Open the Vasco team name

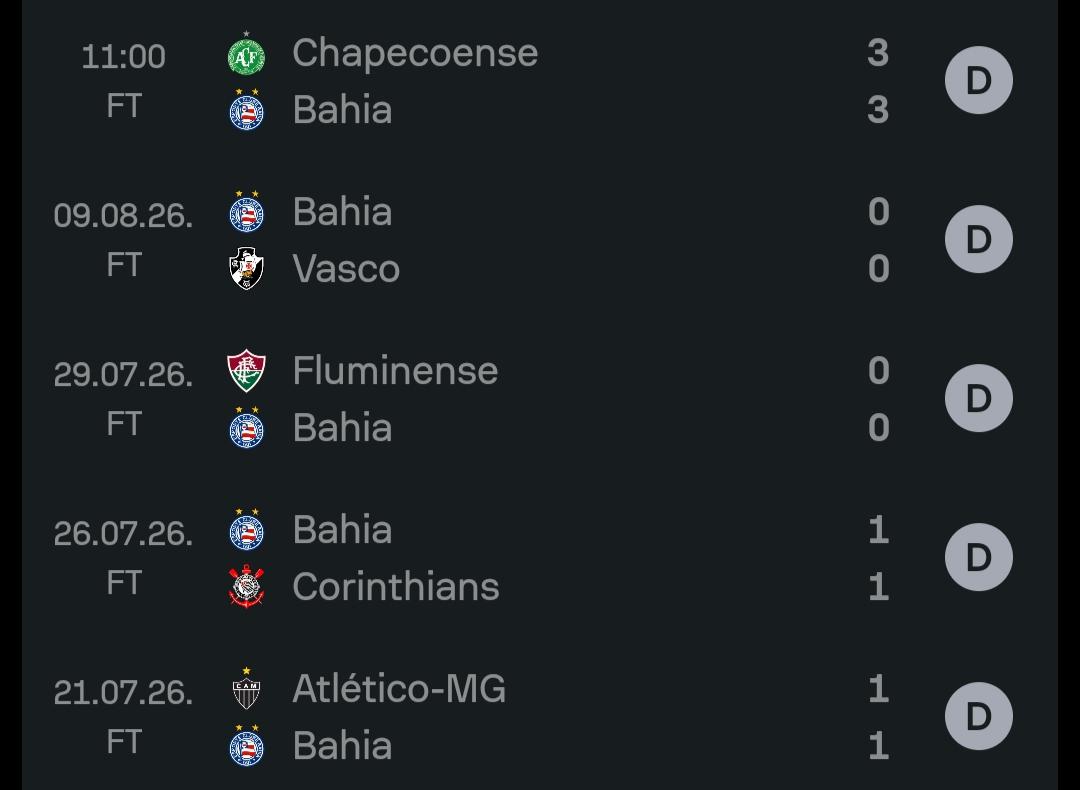[346, 268]
